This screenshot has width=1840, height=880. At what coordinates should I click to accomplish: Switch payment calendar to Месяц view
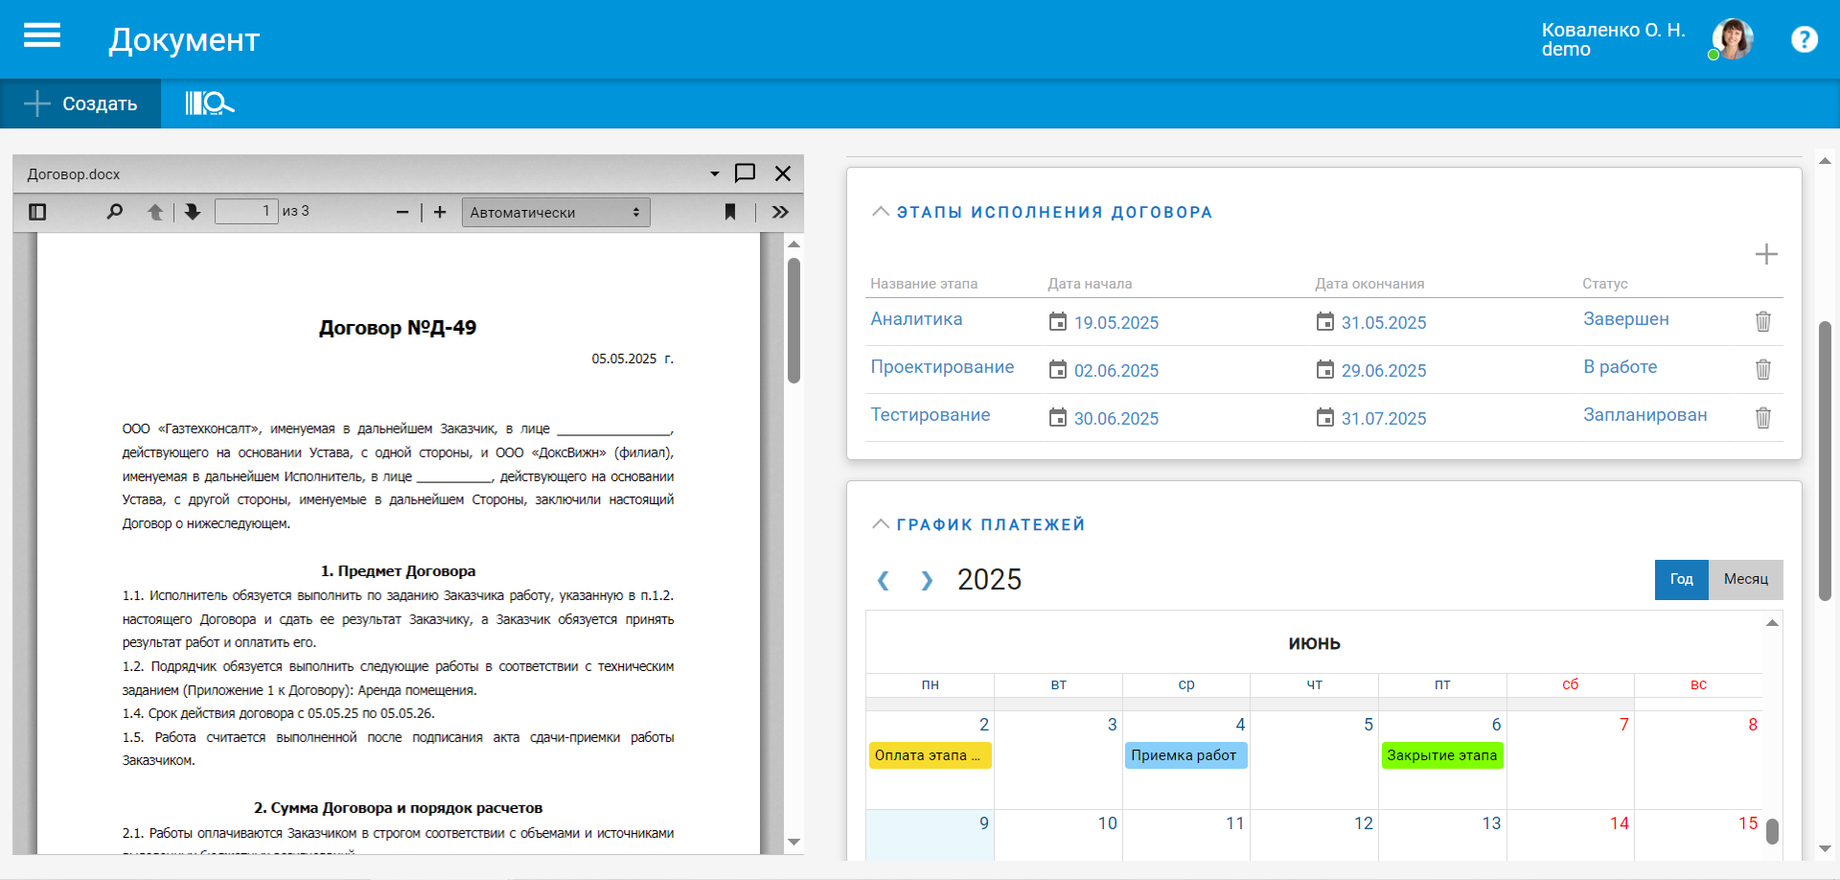[1745, 579]
